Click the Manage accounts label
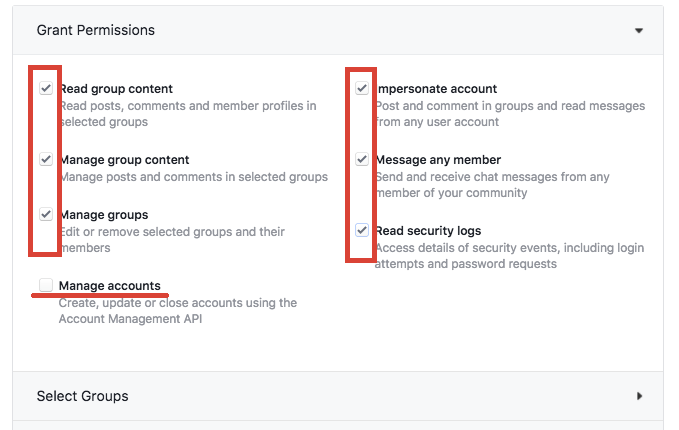This screenshot has height=430, width=679. click(110, 286)
